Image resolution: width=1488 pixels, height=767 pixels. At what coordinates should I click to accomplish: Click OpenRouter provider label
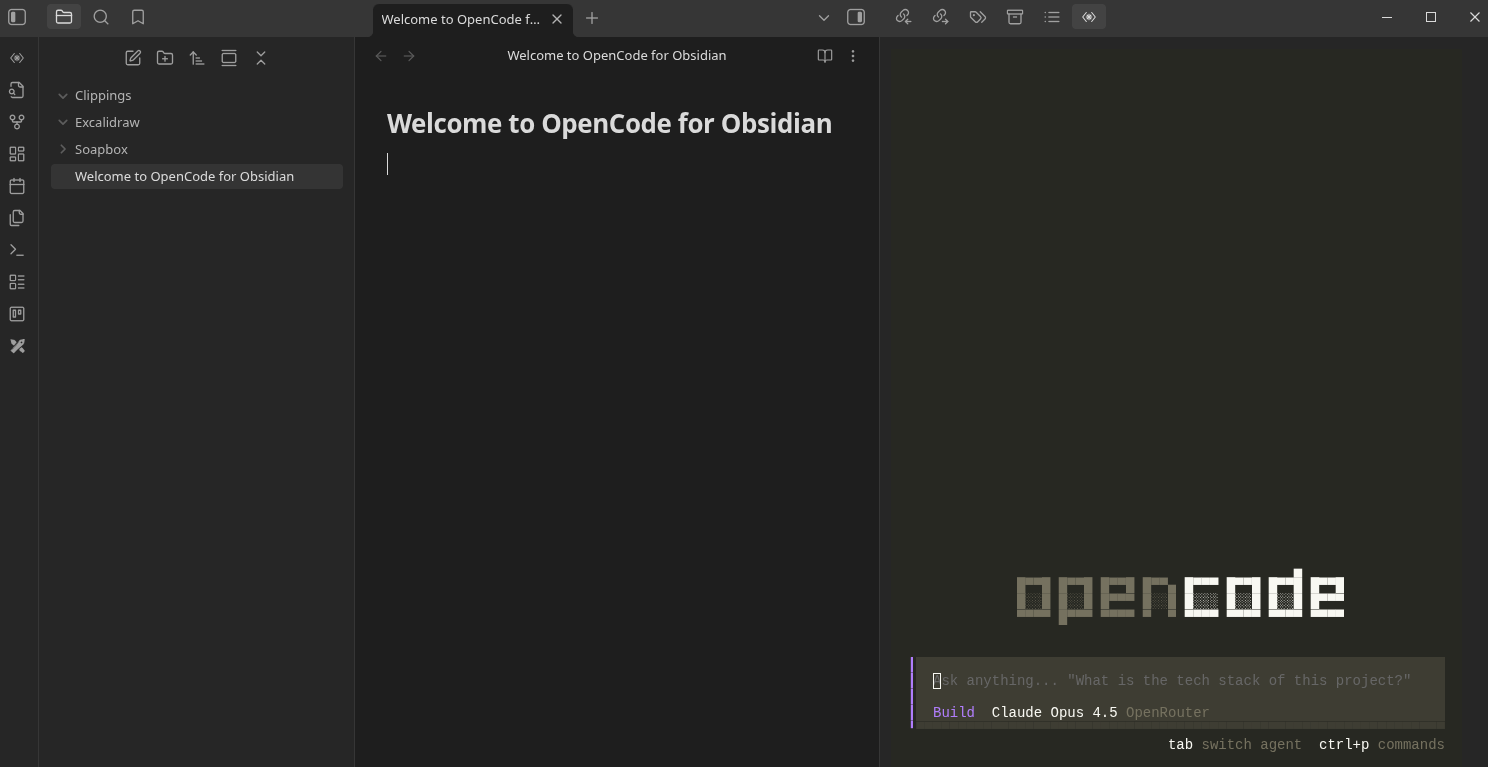[x=1167, y=712]
